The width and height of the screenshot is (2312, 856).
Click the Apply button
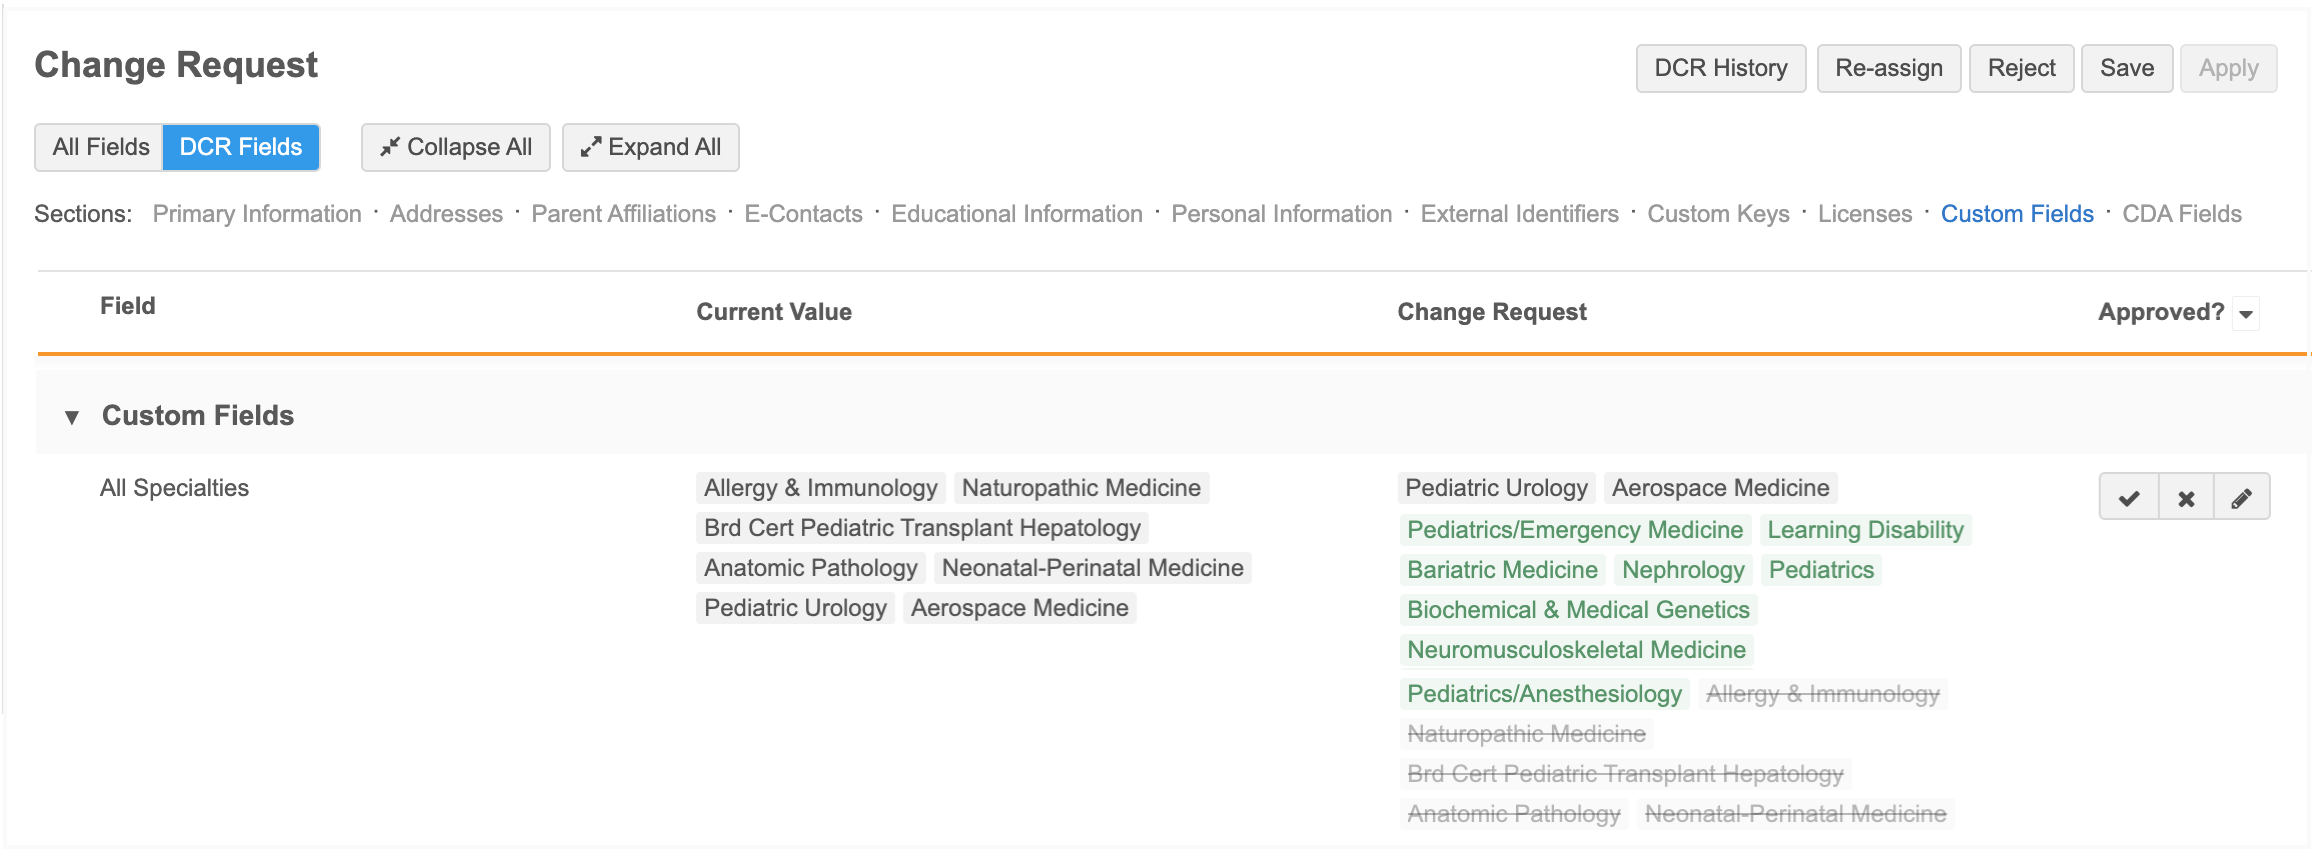2228,68
